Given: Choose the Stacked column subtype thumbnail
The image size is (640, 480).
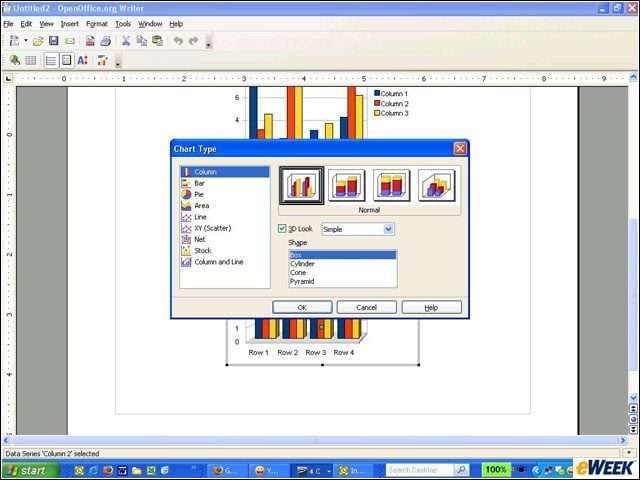Looking at the screenshot, I should (x=347, y=186).
